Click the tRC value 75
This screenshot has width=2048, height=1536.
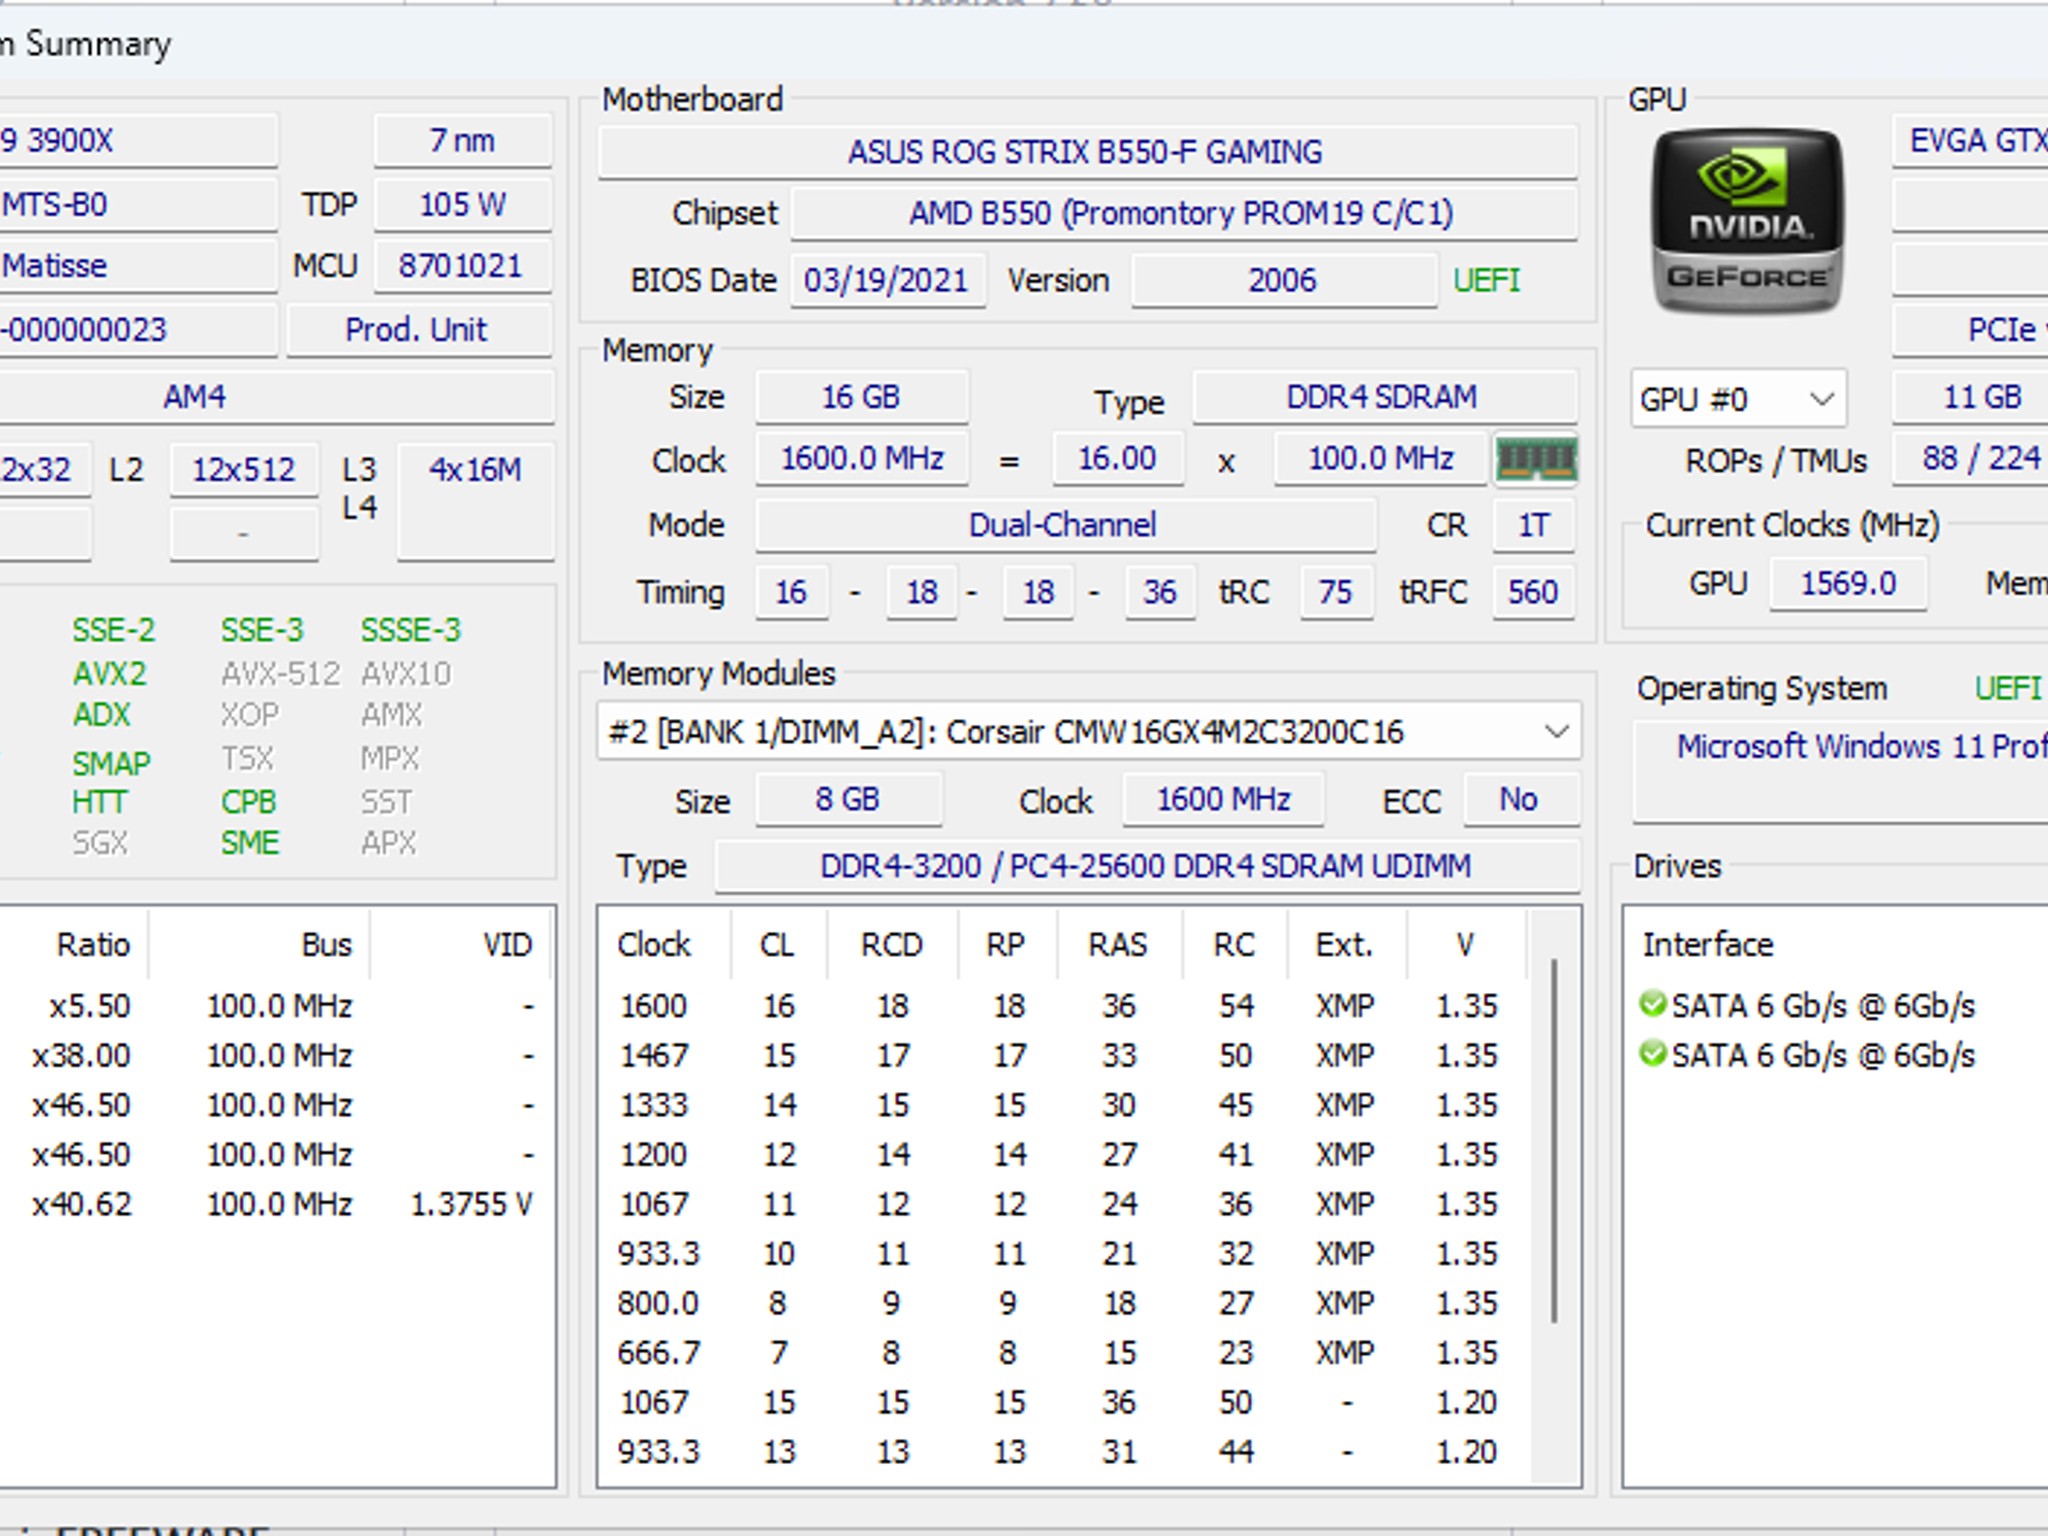point(1335,592)
